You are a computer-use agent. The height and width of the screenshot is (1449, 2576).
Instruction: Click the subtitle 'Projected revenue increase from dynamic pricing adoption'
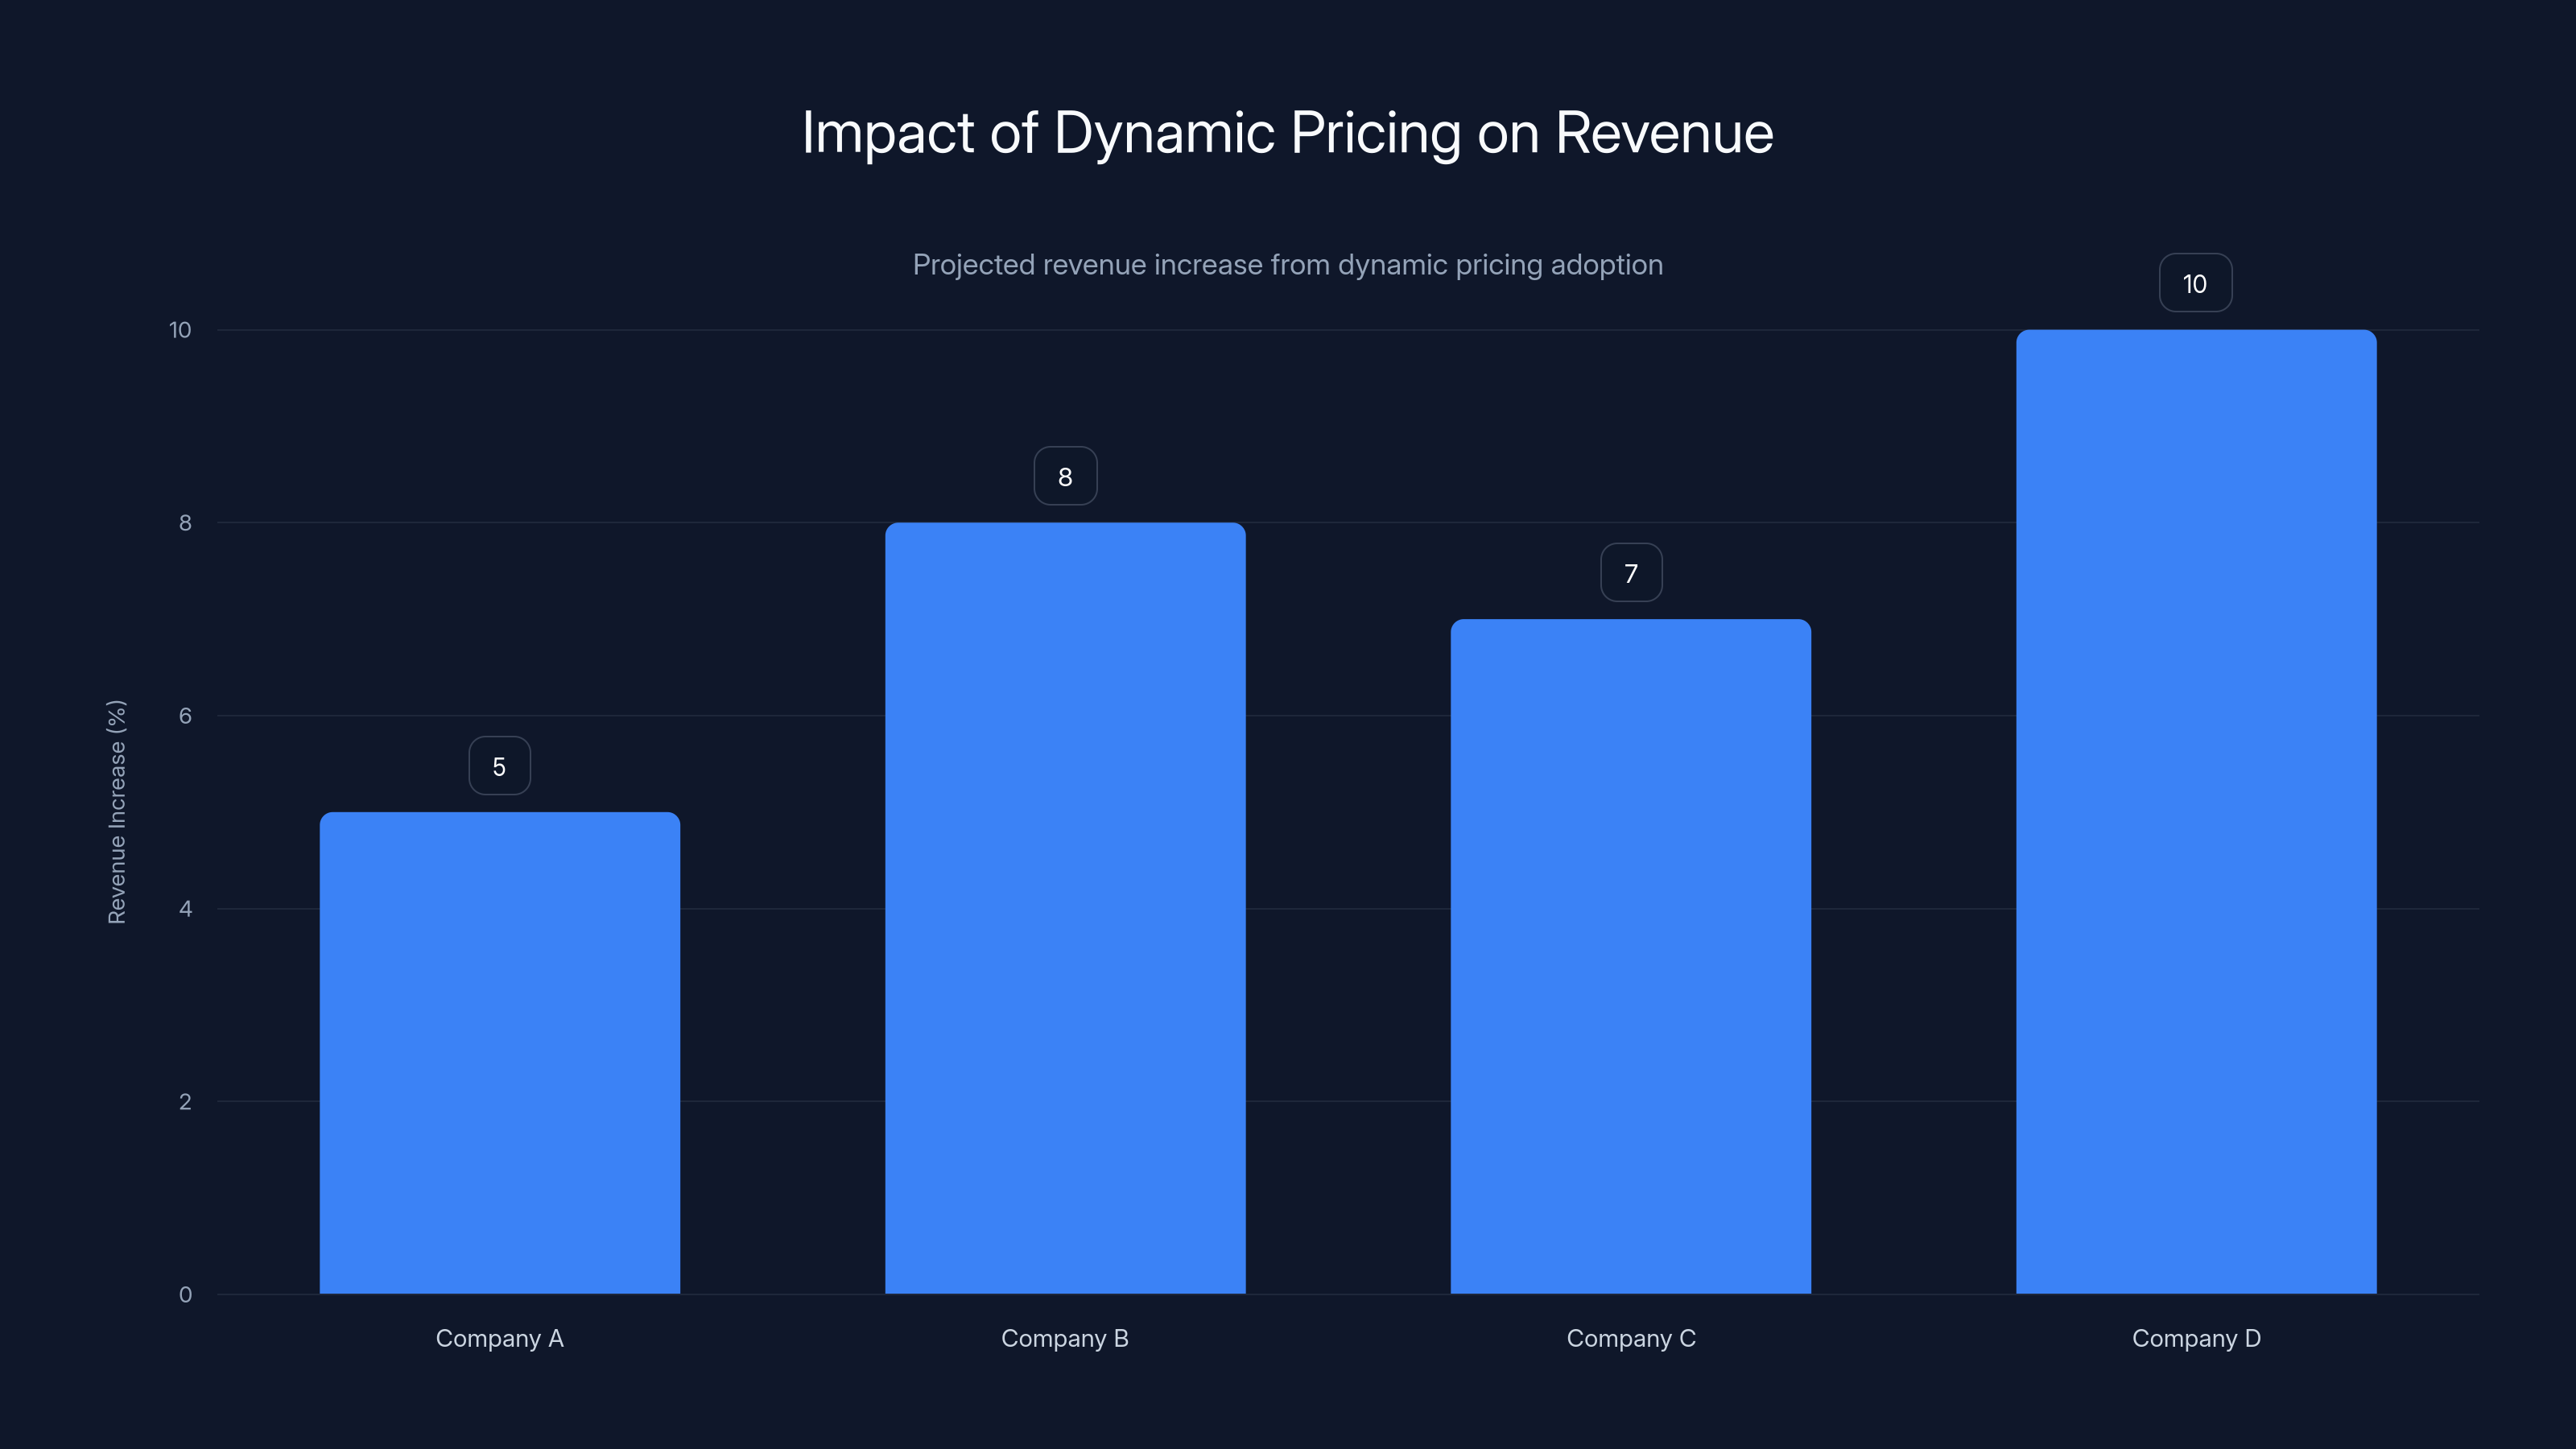coord(1287,265)
